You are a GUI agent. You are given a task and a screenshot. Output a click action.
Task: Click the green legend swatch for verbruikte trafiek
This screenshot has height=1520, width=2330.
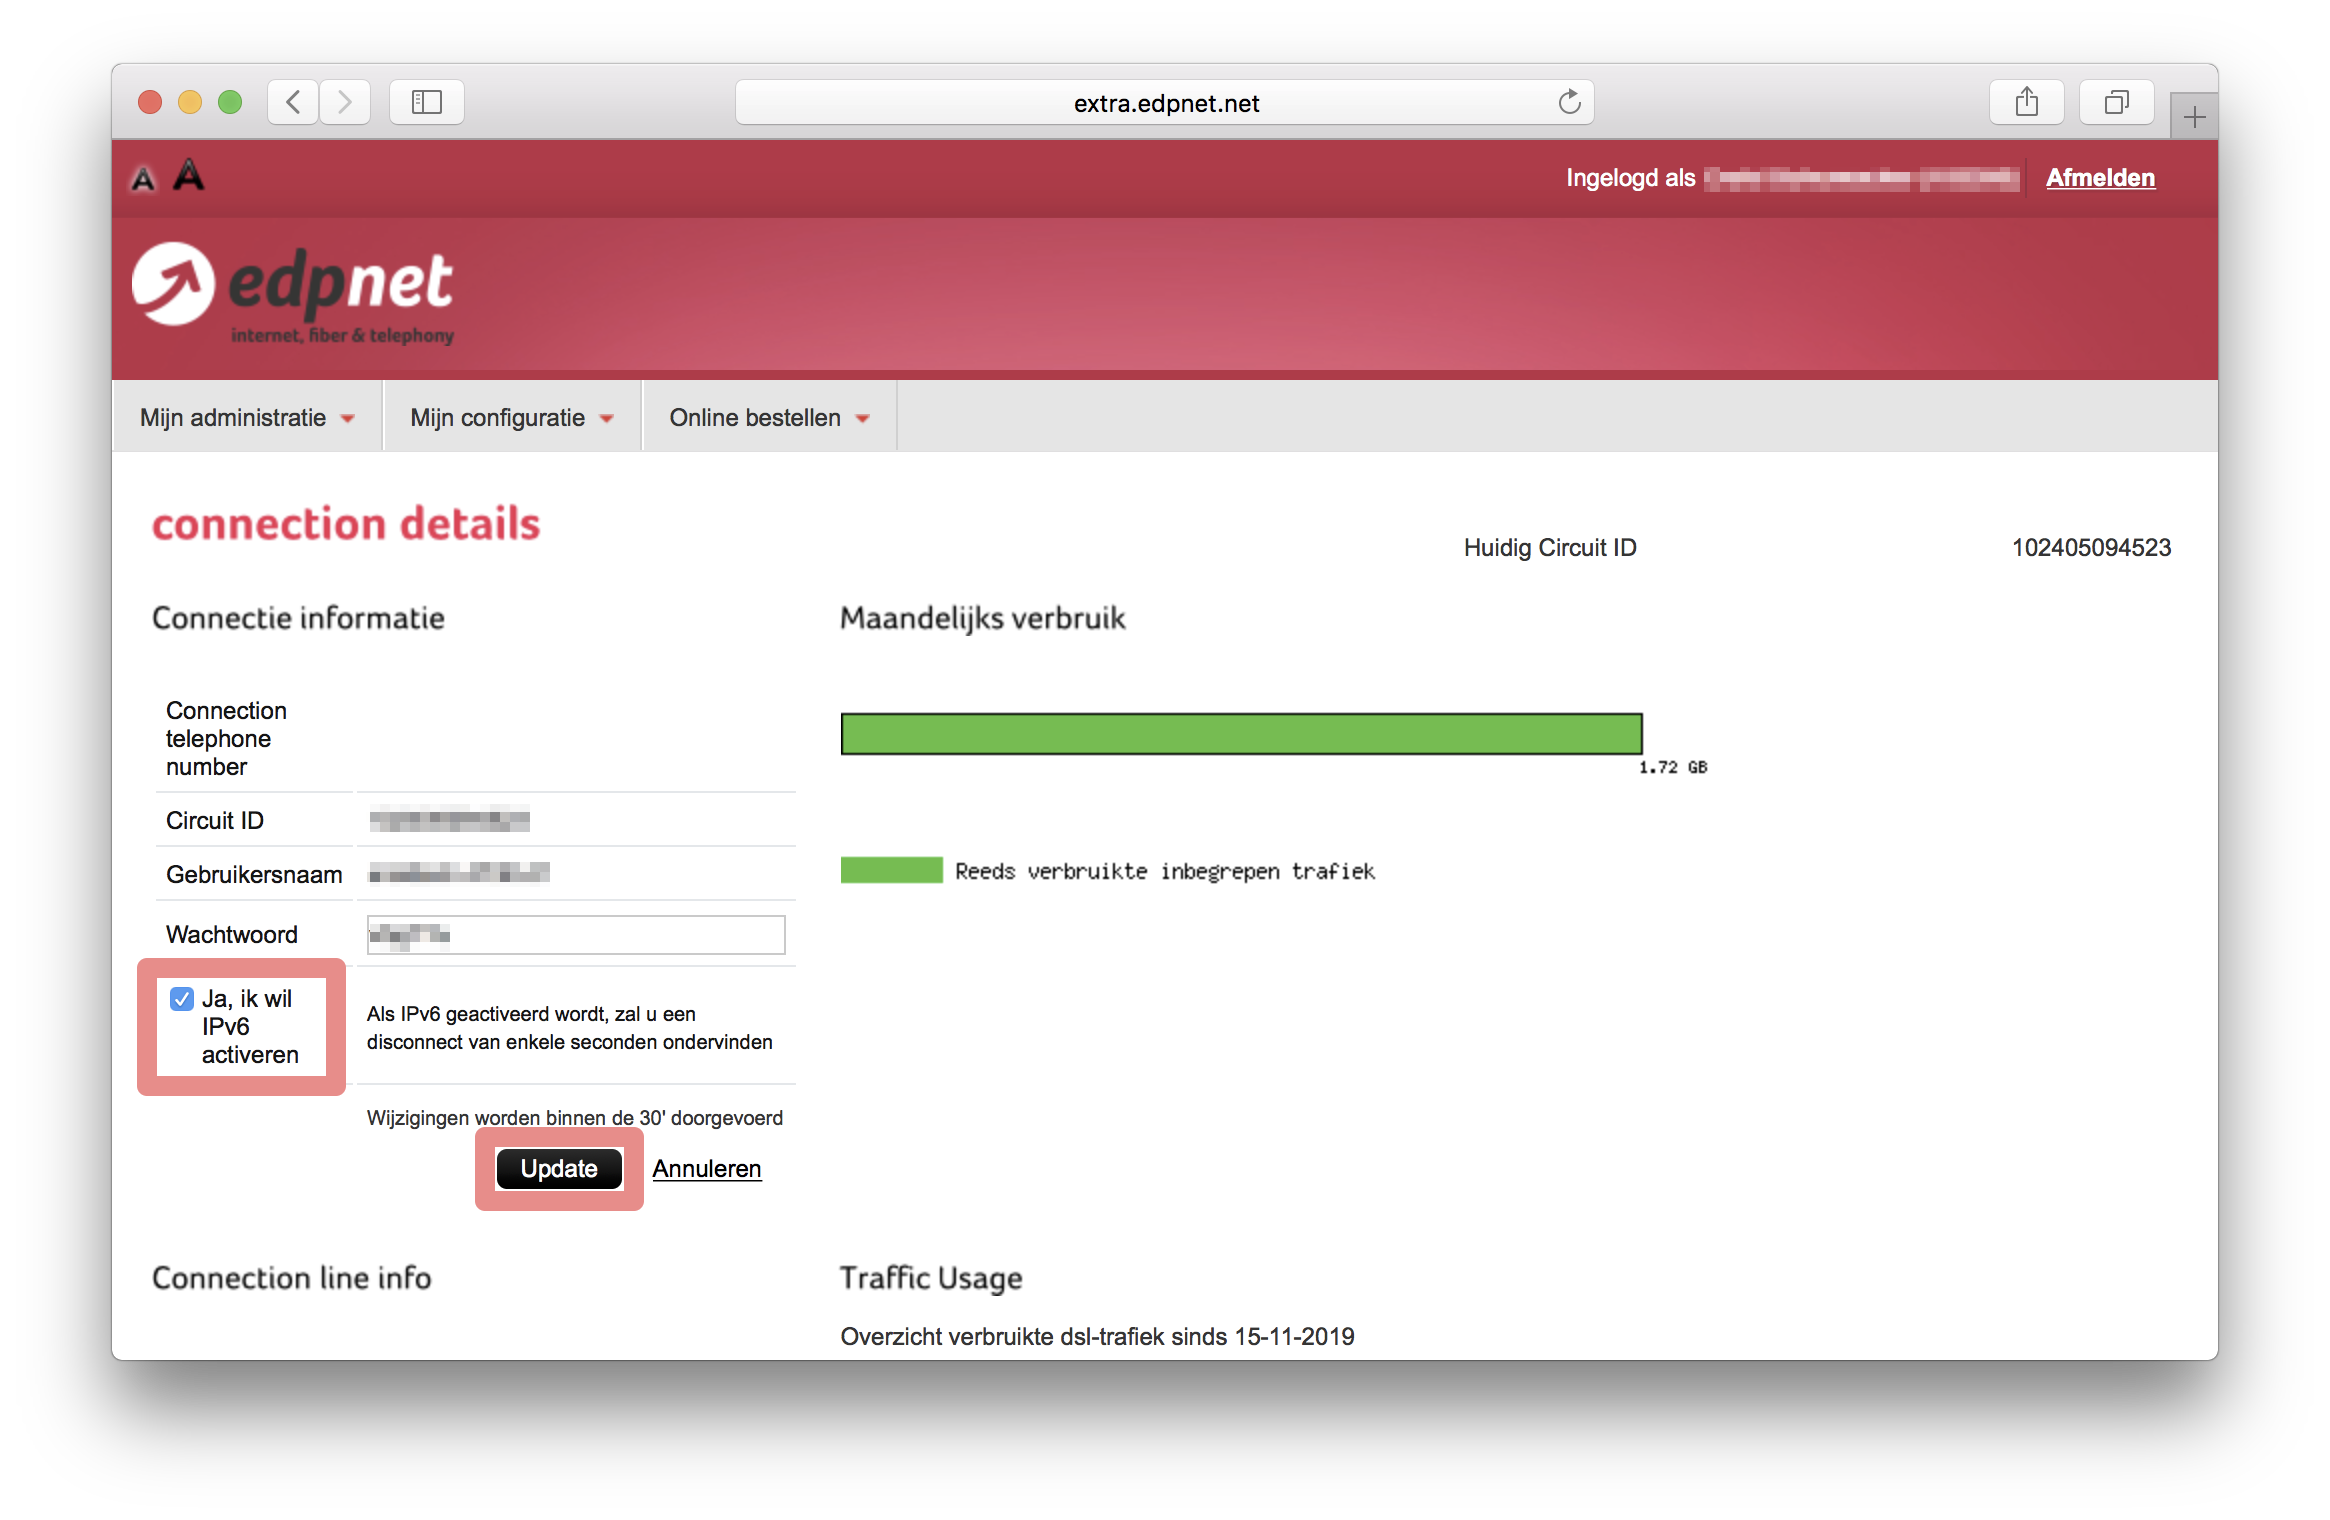pos(891,870)
